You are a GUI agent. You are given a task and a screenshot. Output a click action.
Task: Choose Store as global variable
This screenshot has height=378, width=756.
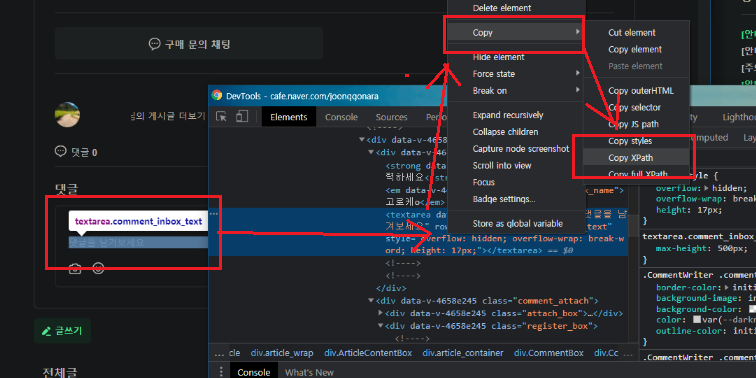(516, 224)
